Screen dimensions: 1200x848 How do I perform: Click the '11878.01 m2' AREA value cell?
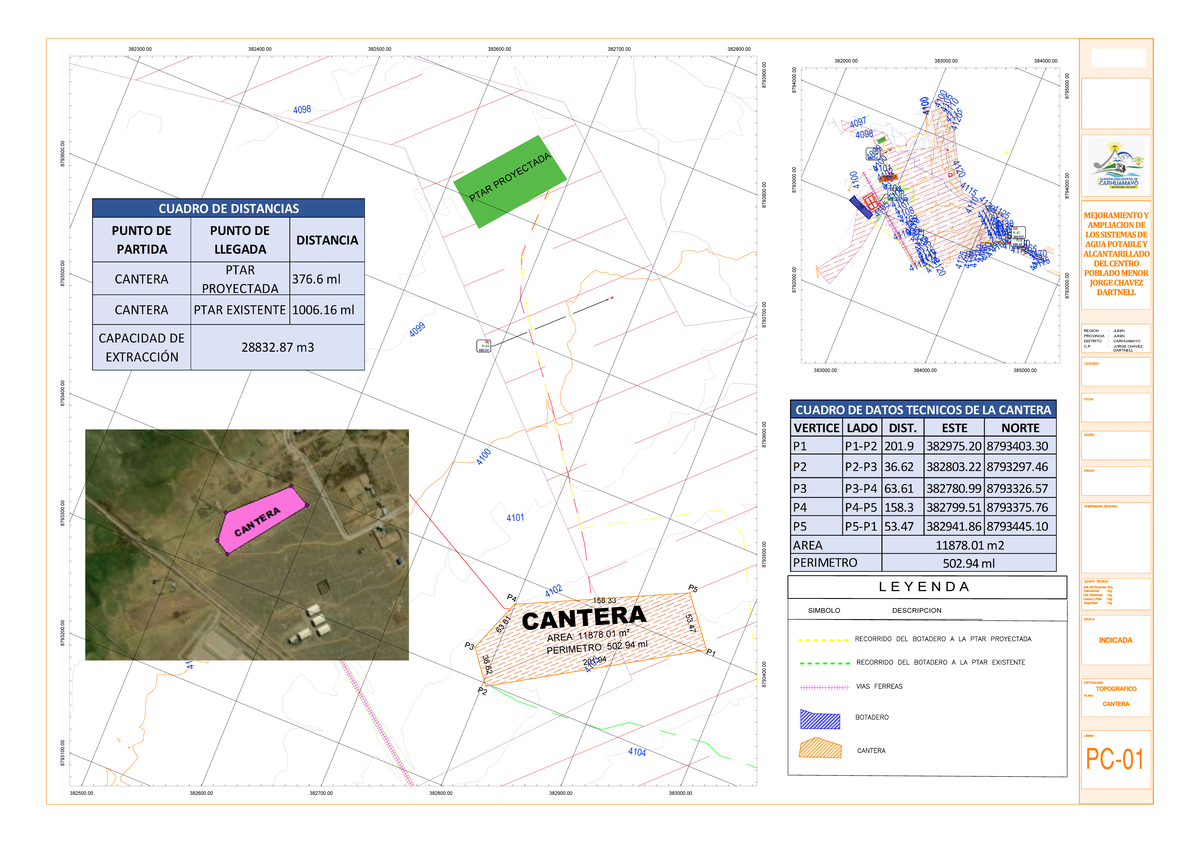coord(970,545)
